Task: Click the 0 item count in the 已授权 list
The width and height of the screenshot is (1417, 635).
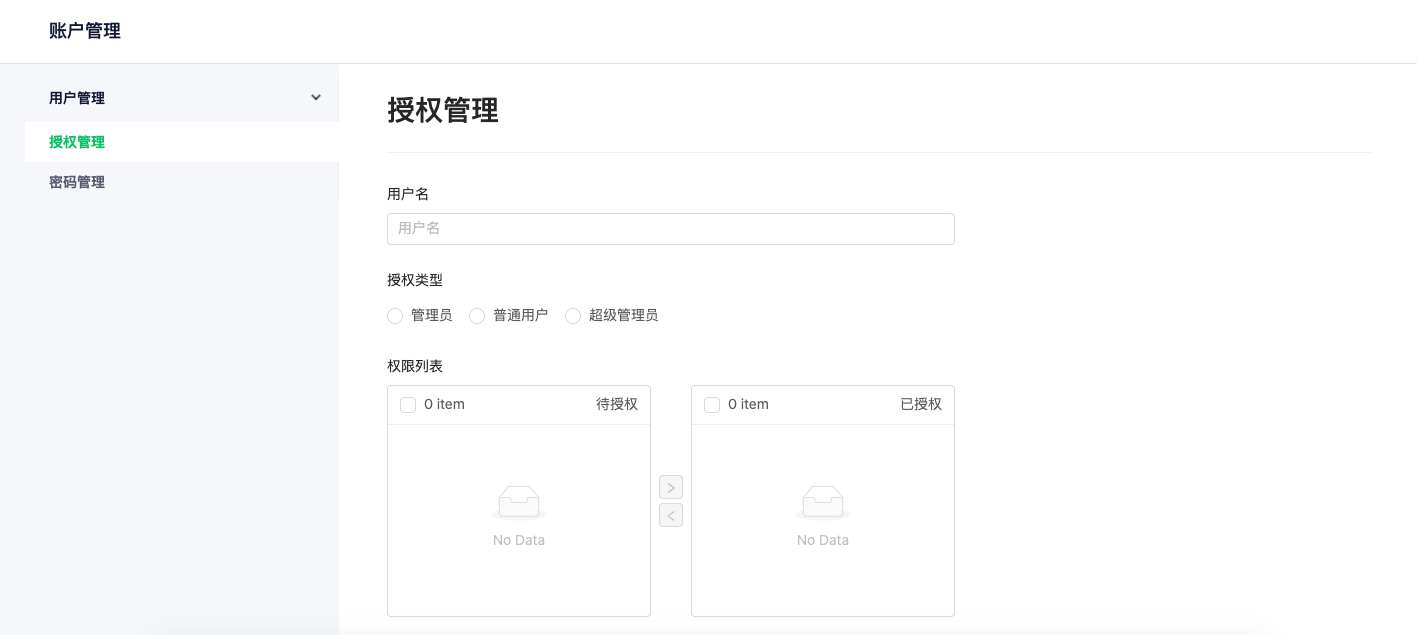Action: (748, 404)
